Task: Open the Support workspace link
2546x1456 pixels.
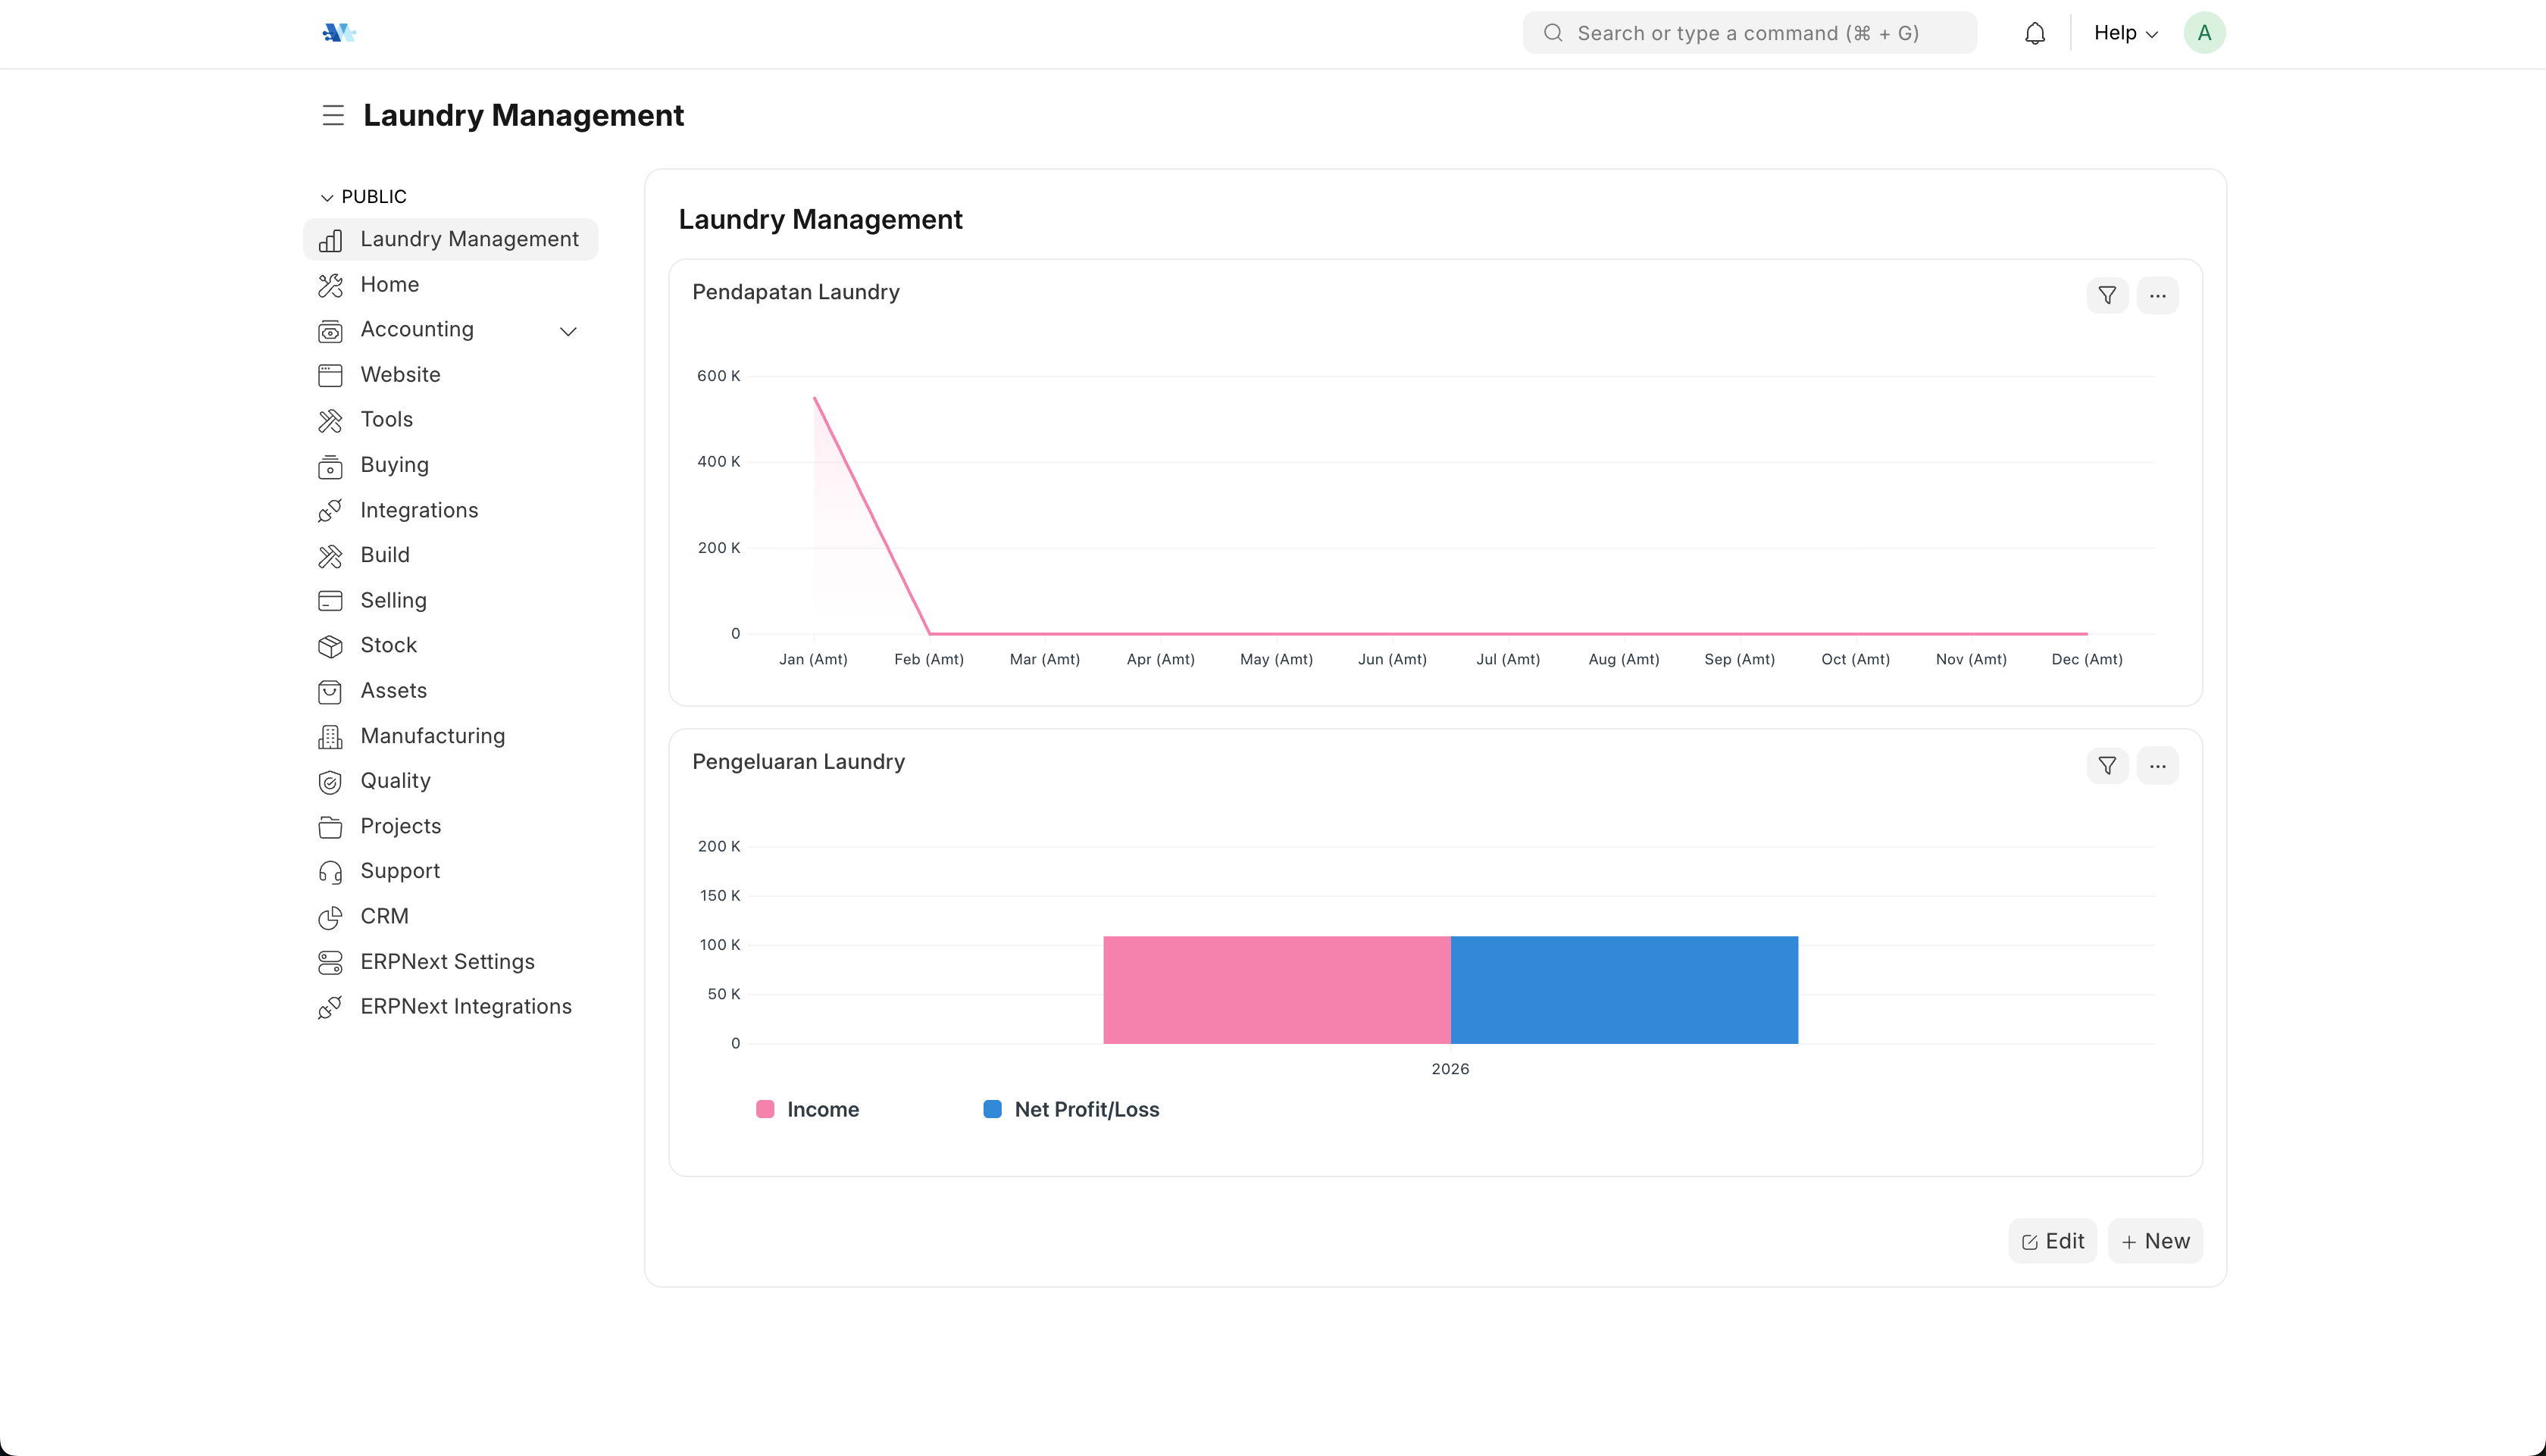Action: [x=450, y=871]
